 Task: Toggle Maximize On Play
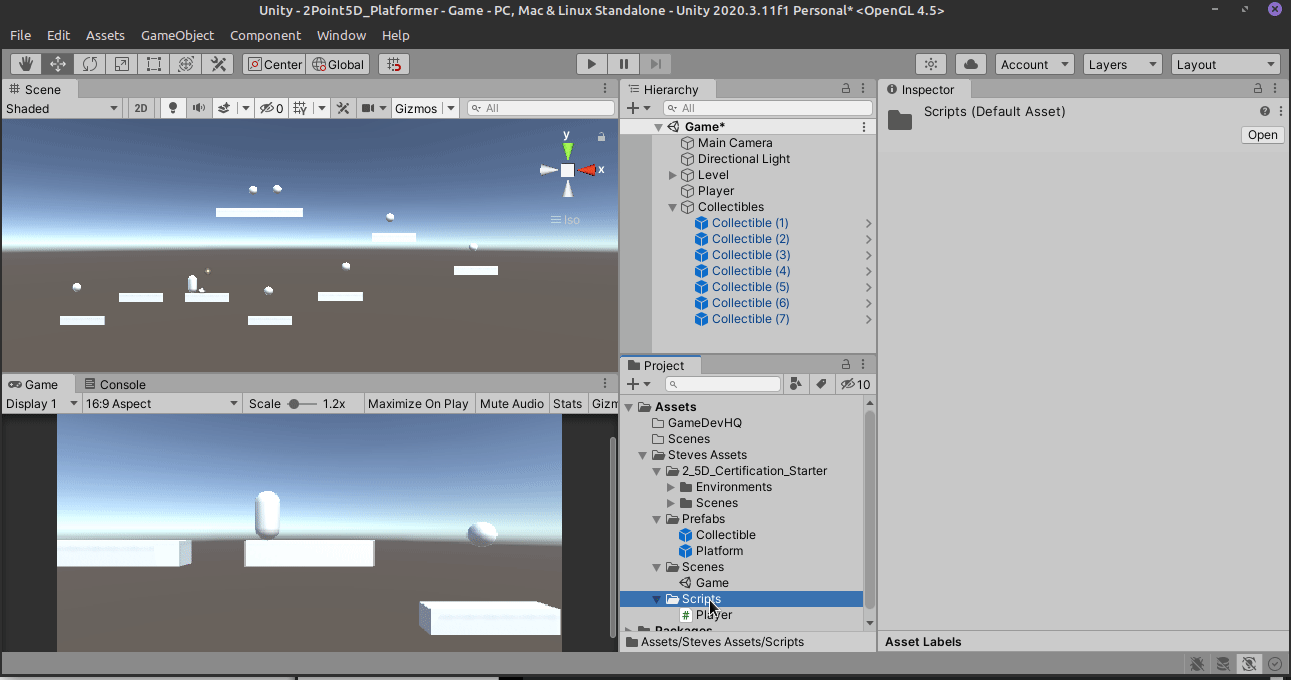[418, 403]
